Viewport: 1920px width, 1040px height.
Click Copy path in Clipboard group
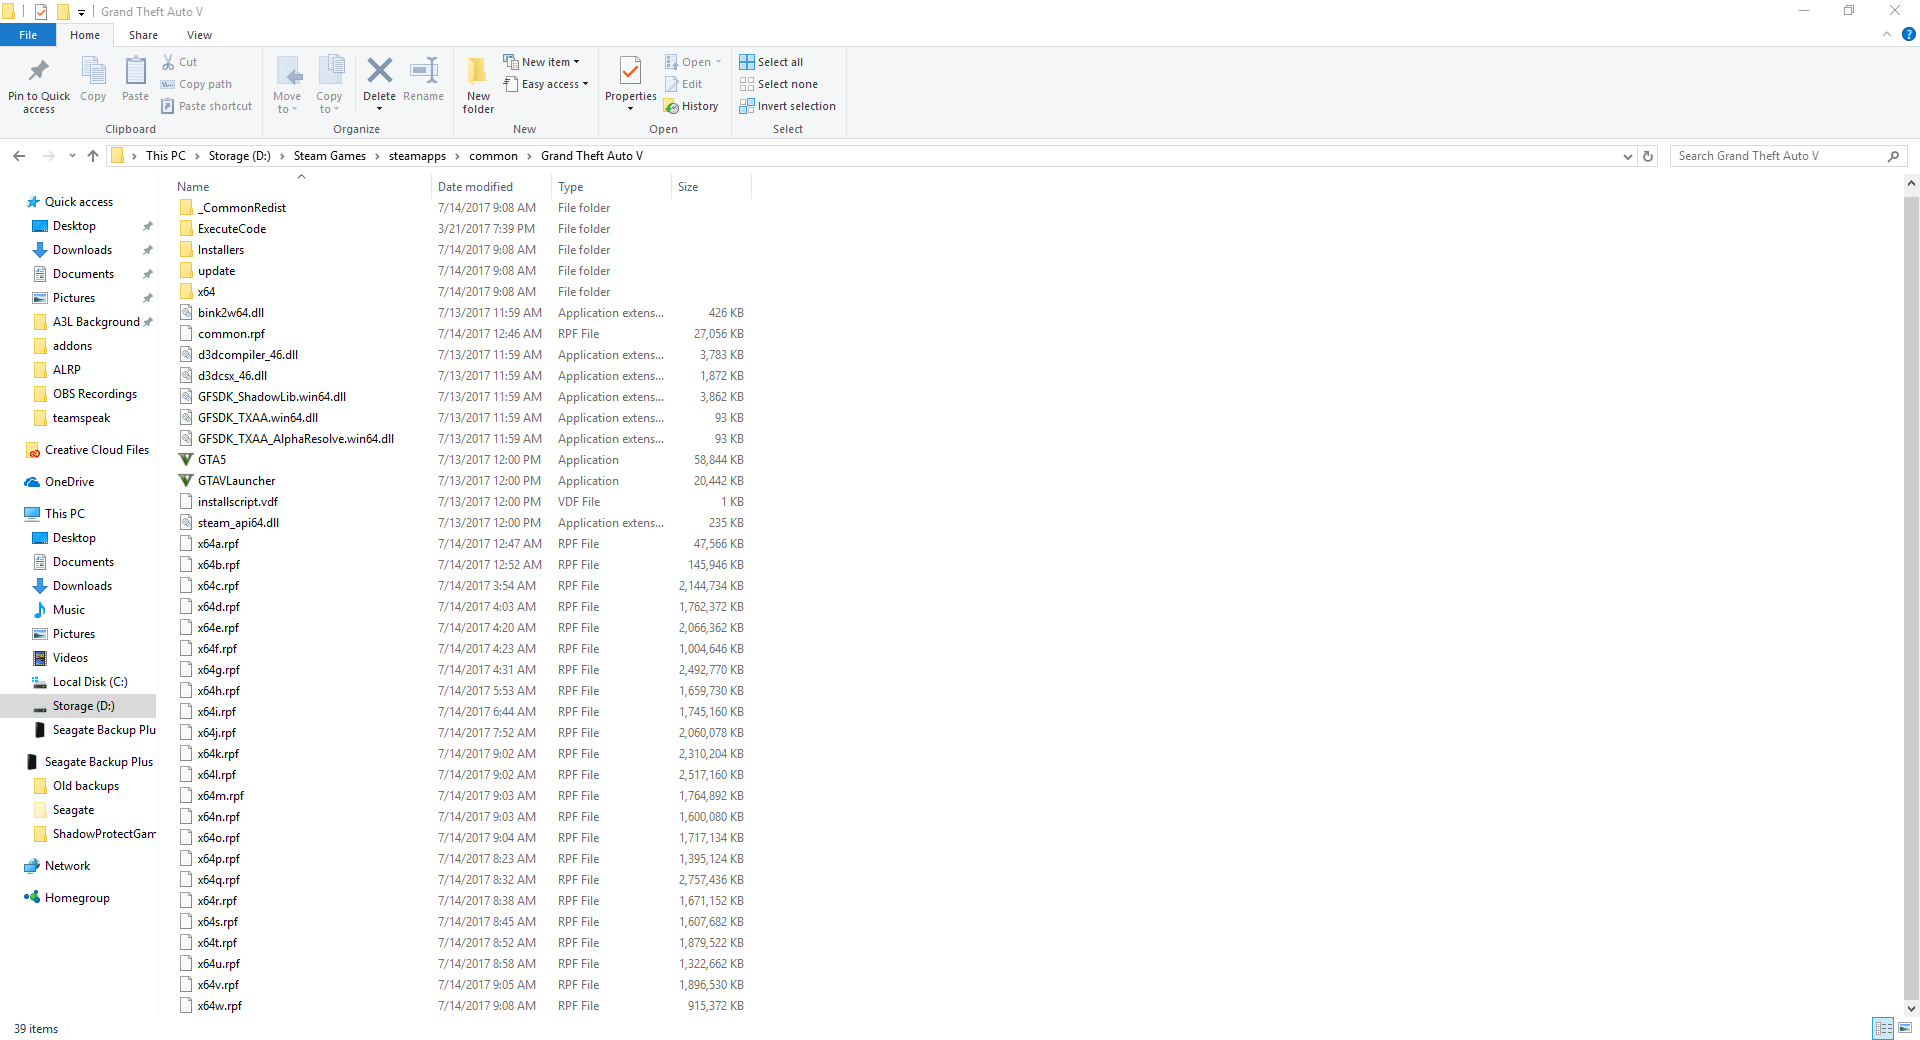pos(197,84)
